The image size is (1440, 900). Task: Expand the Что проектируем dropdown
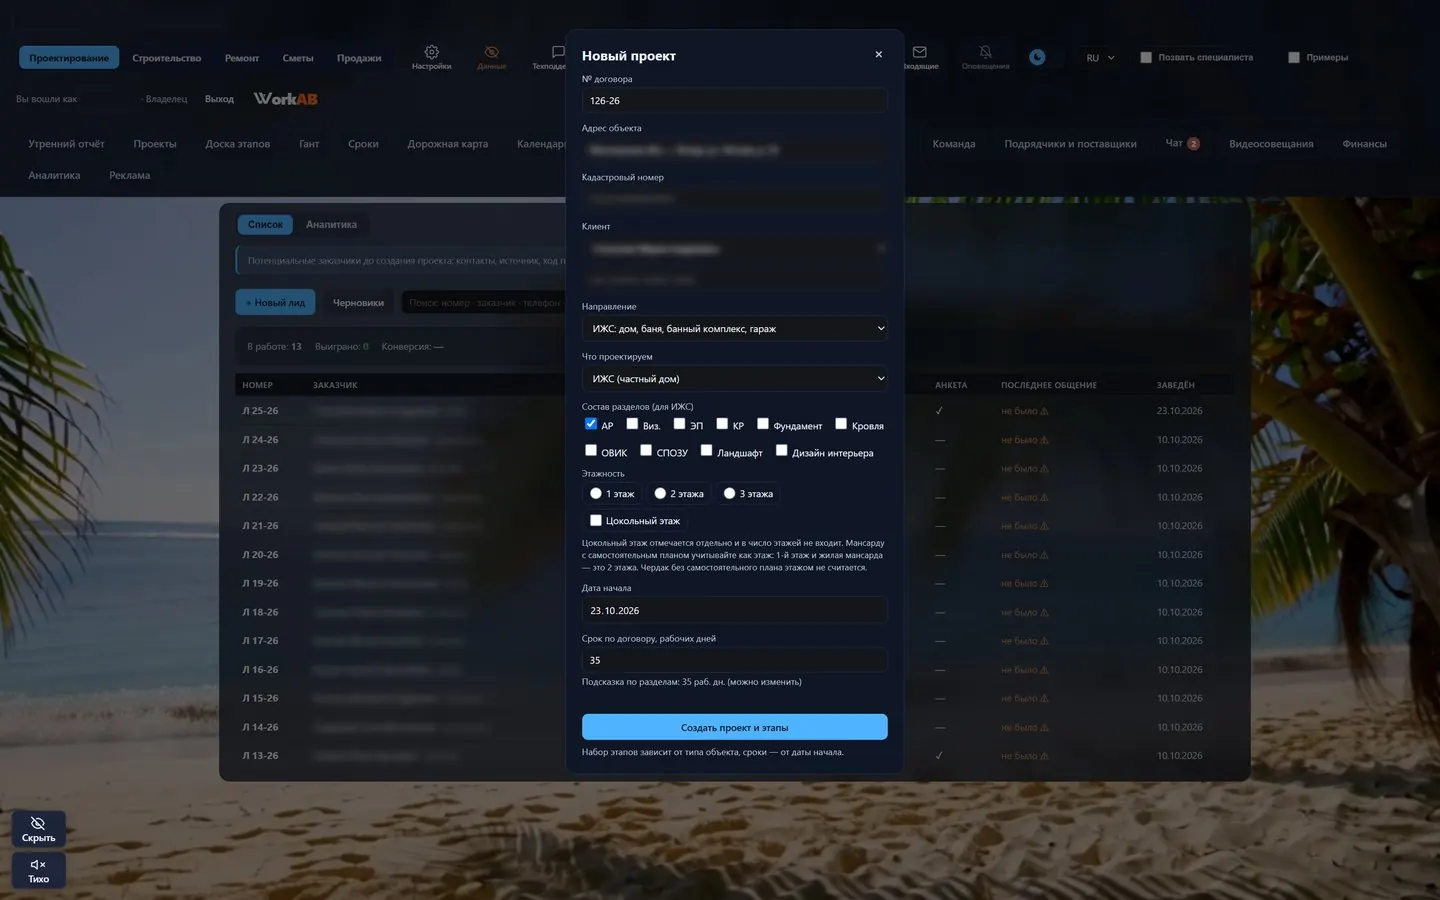click(735, 379)
